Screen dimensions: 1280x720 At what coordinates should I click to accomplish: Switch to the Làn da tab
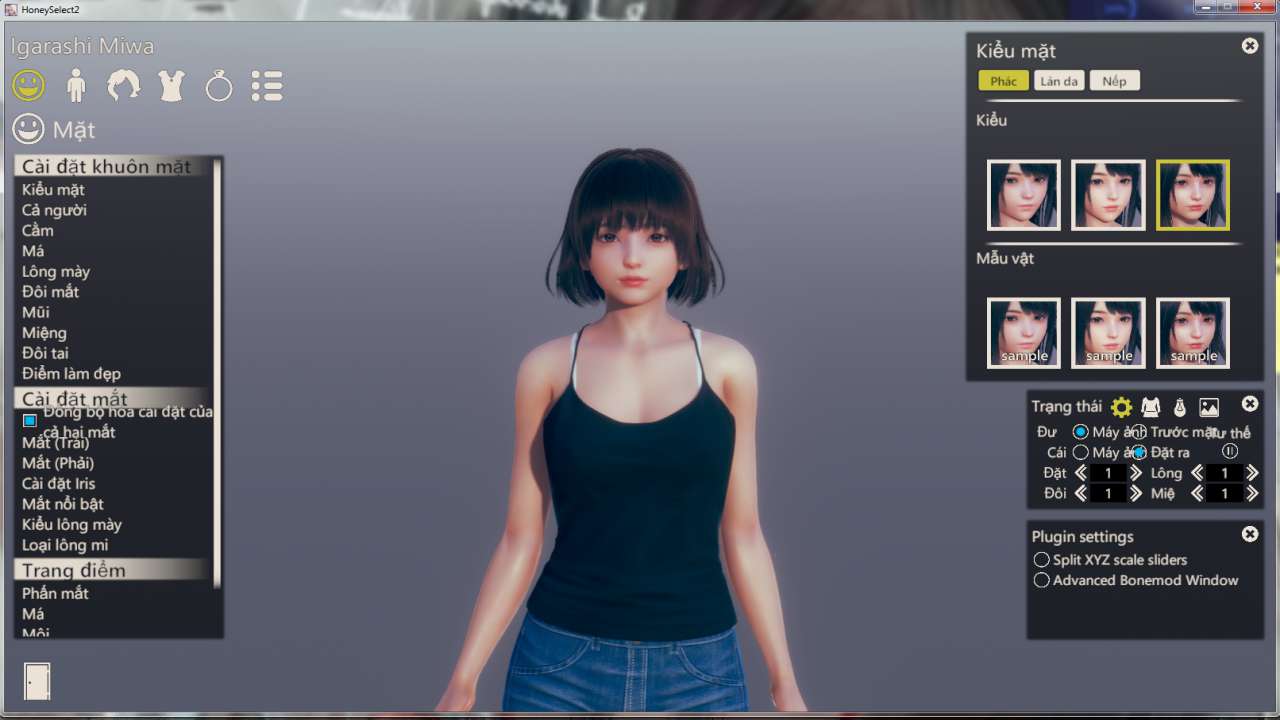[1059, 81]
